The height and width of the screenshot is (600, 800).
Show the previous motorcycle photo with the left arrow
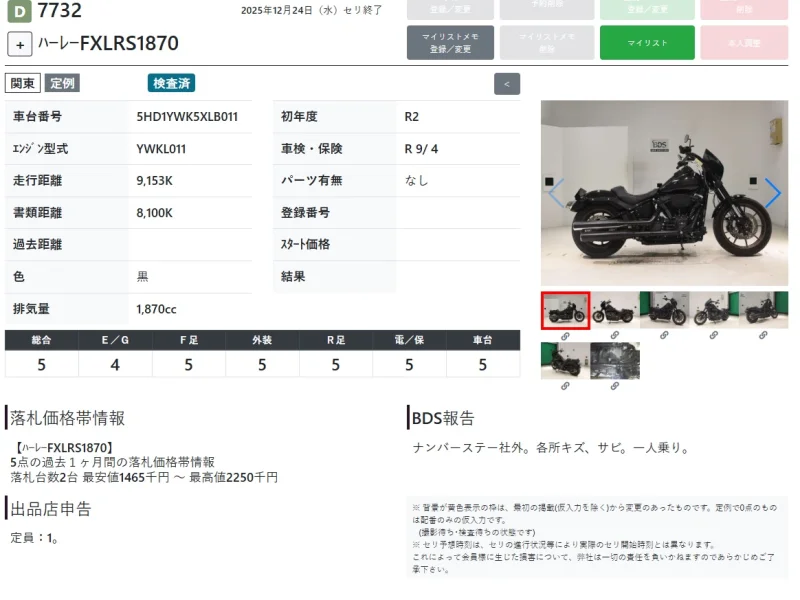556,193
